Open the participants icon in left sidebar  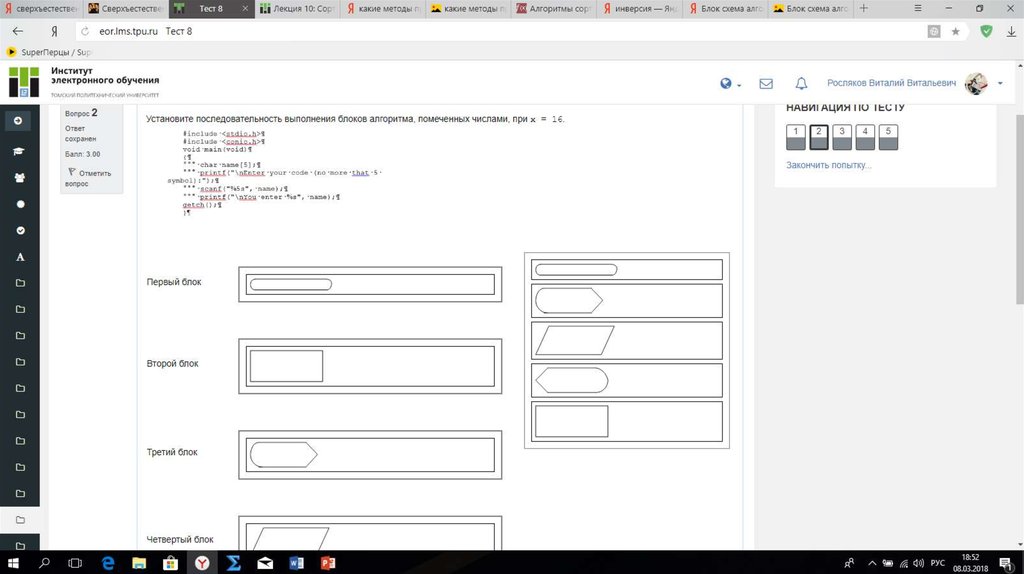coord(20,178)
